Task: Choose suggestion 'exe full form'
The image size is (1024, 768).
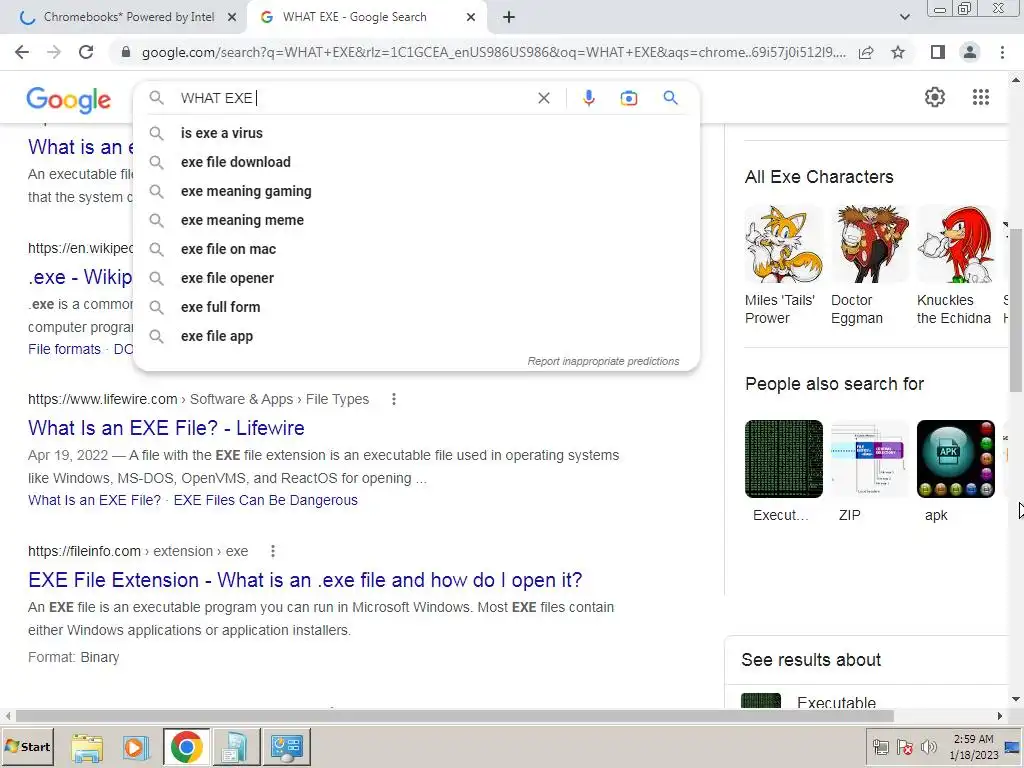Action: (417, 307)
